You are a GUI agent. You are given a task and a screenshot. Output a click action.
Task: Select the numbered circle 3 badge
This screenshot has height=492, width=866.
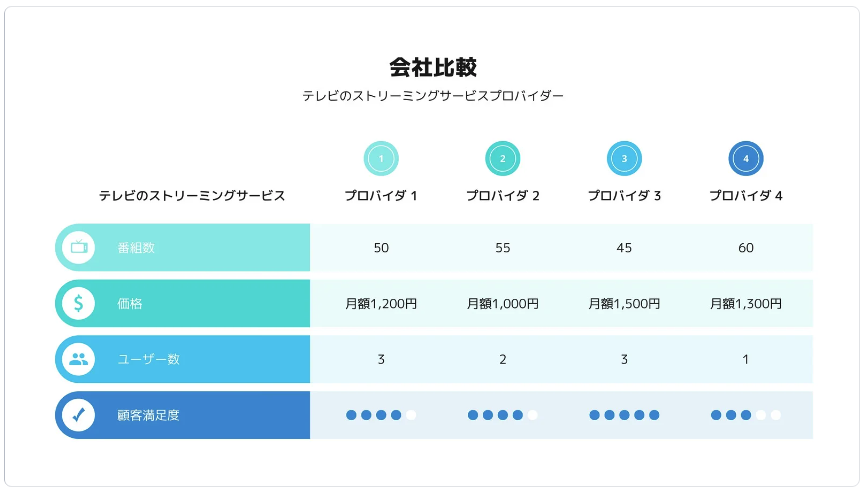pyautogui.click(x=624, y=158)
